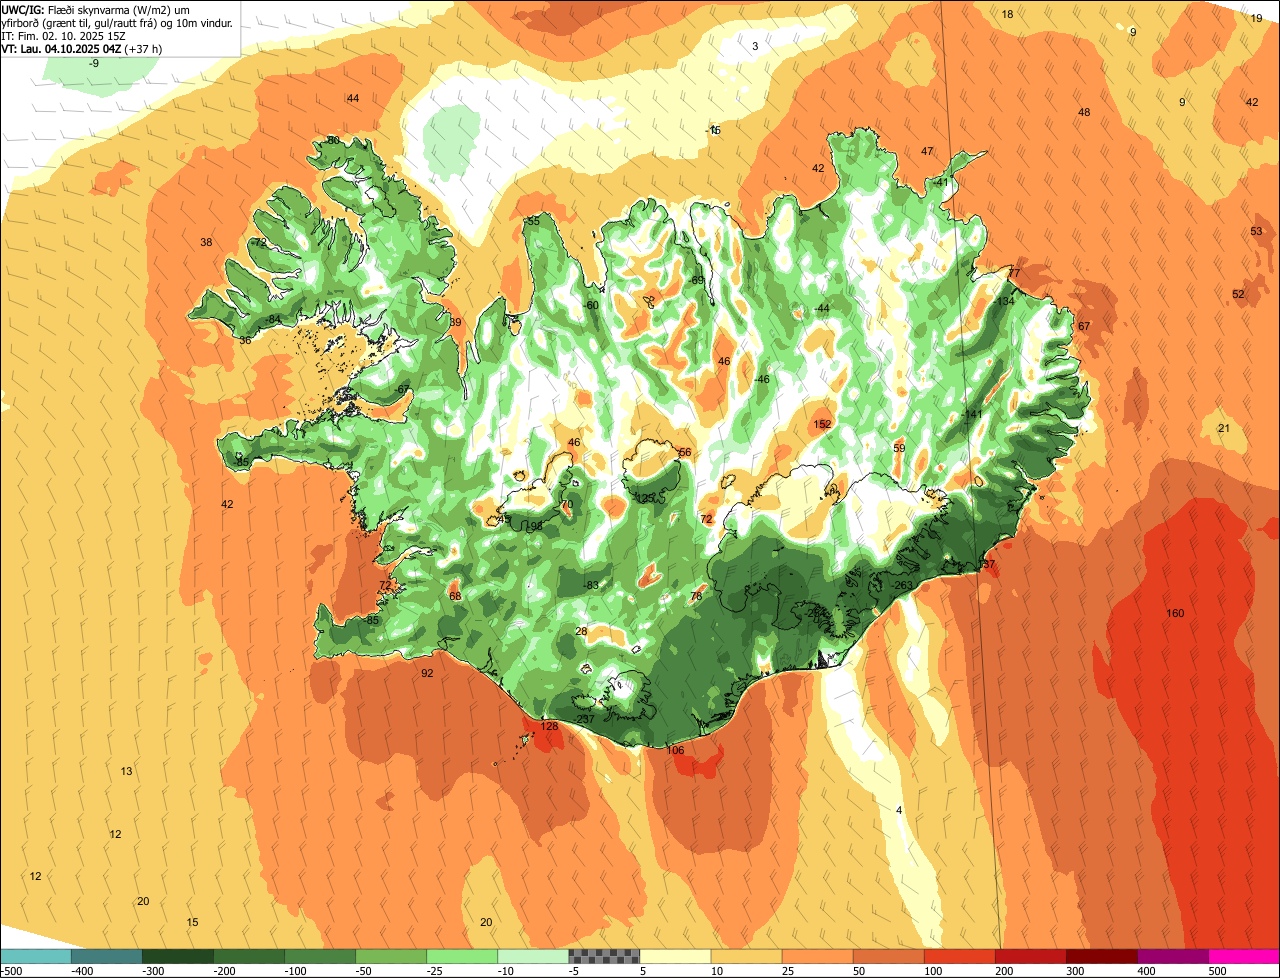The height and width of the screenshot is (978, 1280).
Task: Click the 48 value northeast of Iceland
Action: pyautogui.click(x=1084, y=112)
